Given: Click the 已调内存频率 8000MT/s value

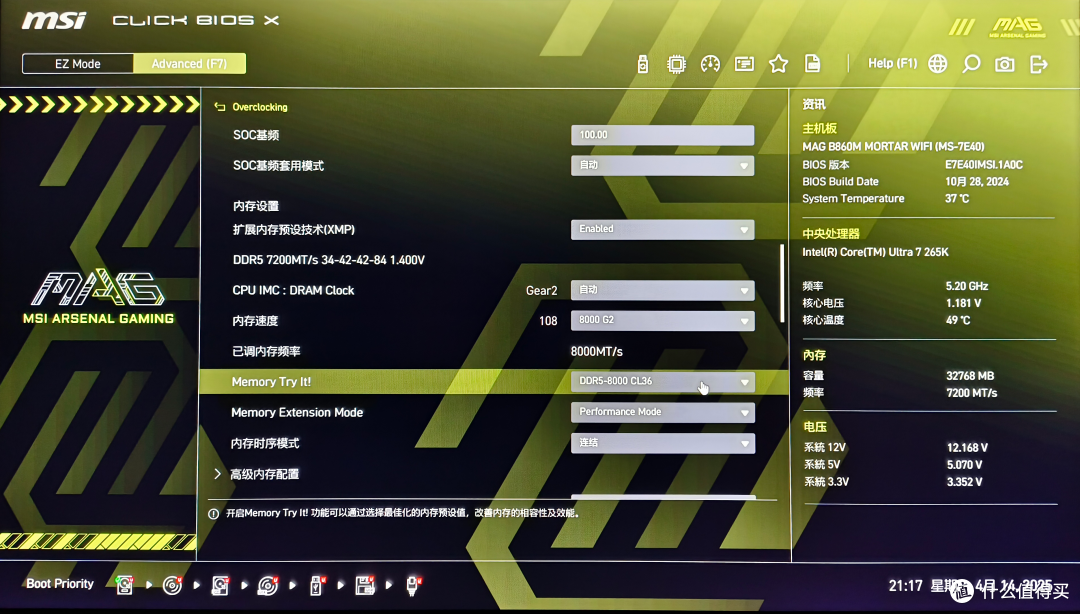Looking at the screenshot, I should [x=596, y=351].
